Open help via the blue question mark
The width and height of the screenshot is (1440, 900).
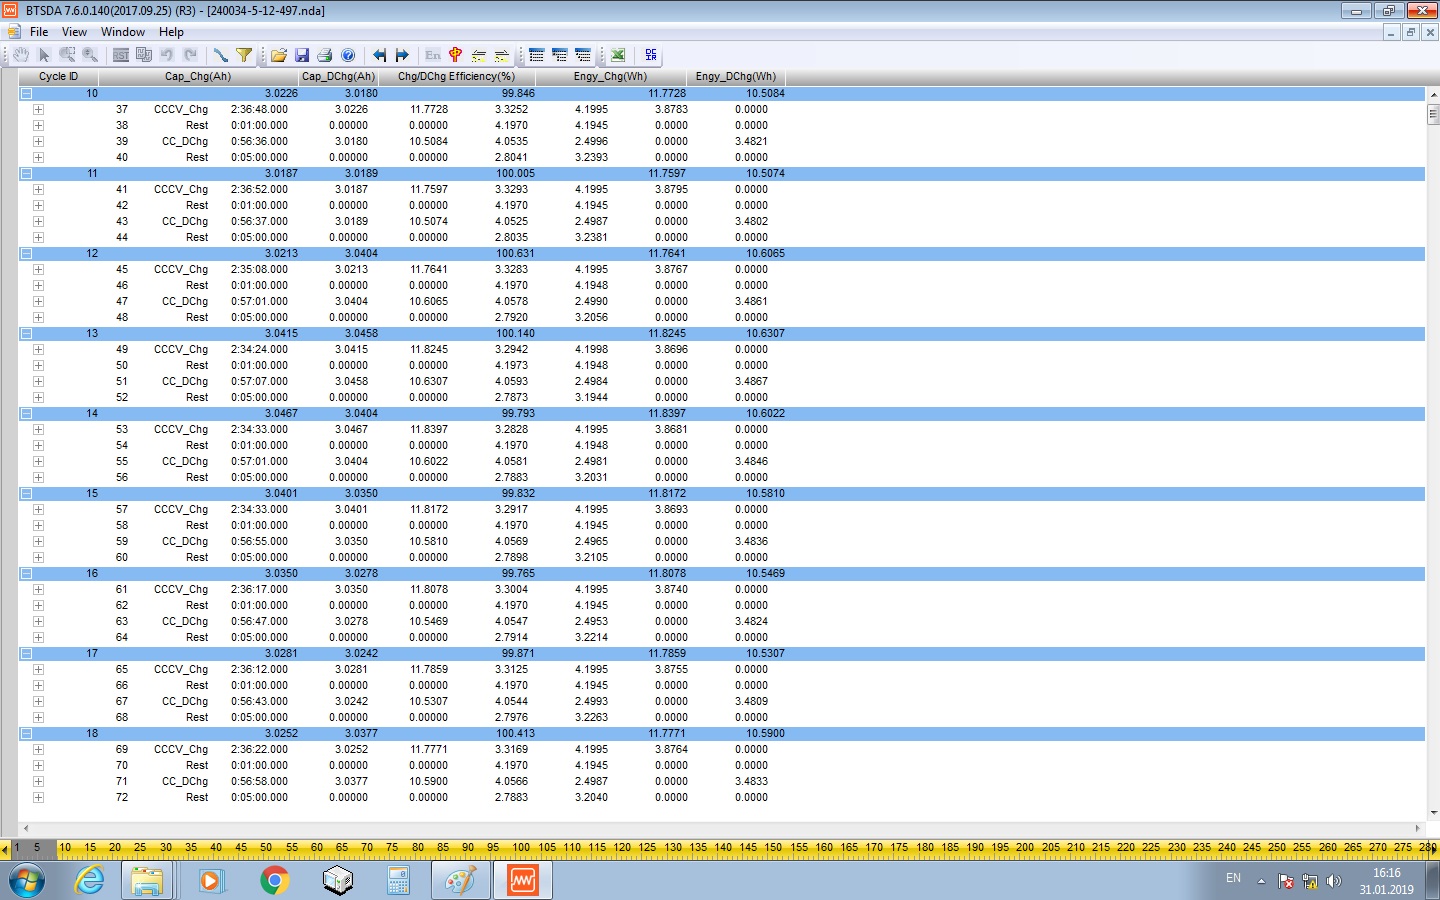coord(348,55)
